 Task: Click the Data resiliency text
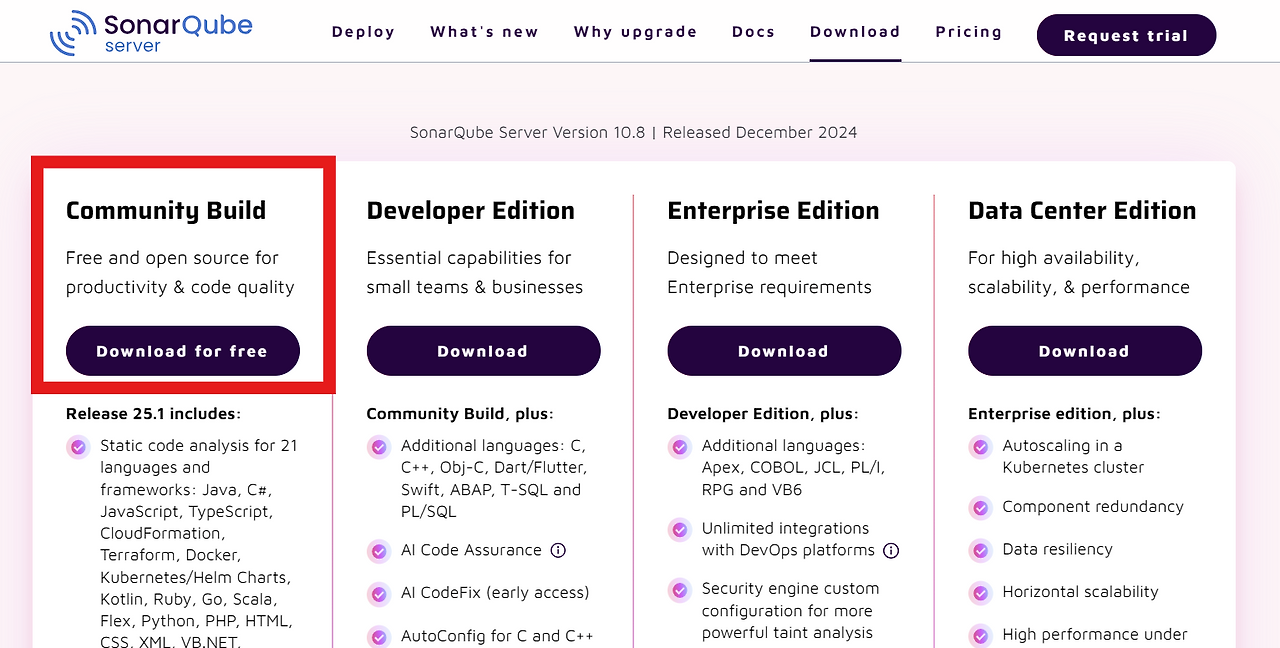click(1058, 550)
